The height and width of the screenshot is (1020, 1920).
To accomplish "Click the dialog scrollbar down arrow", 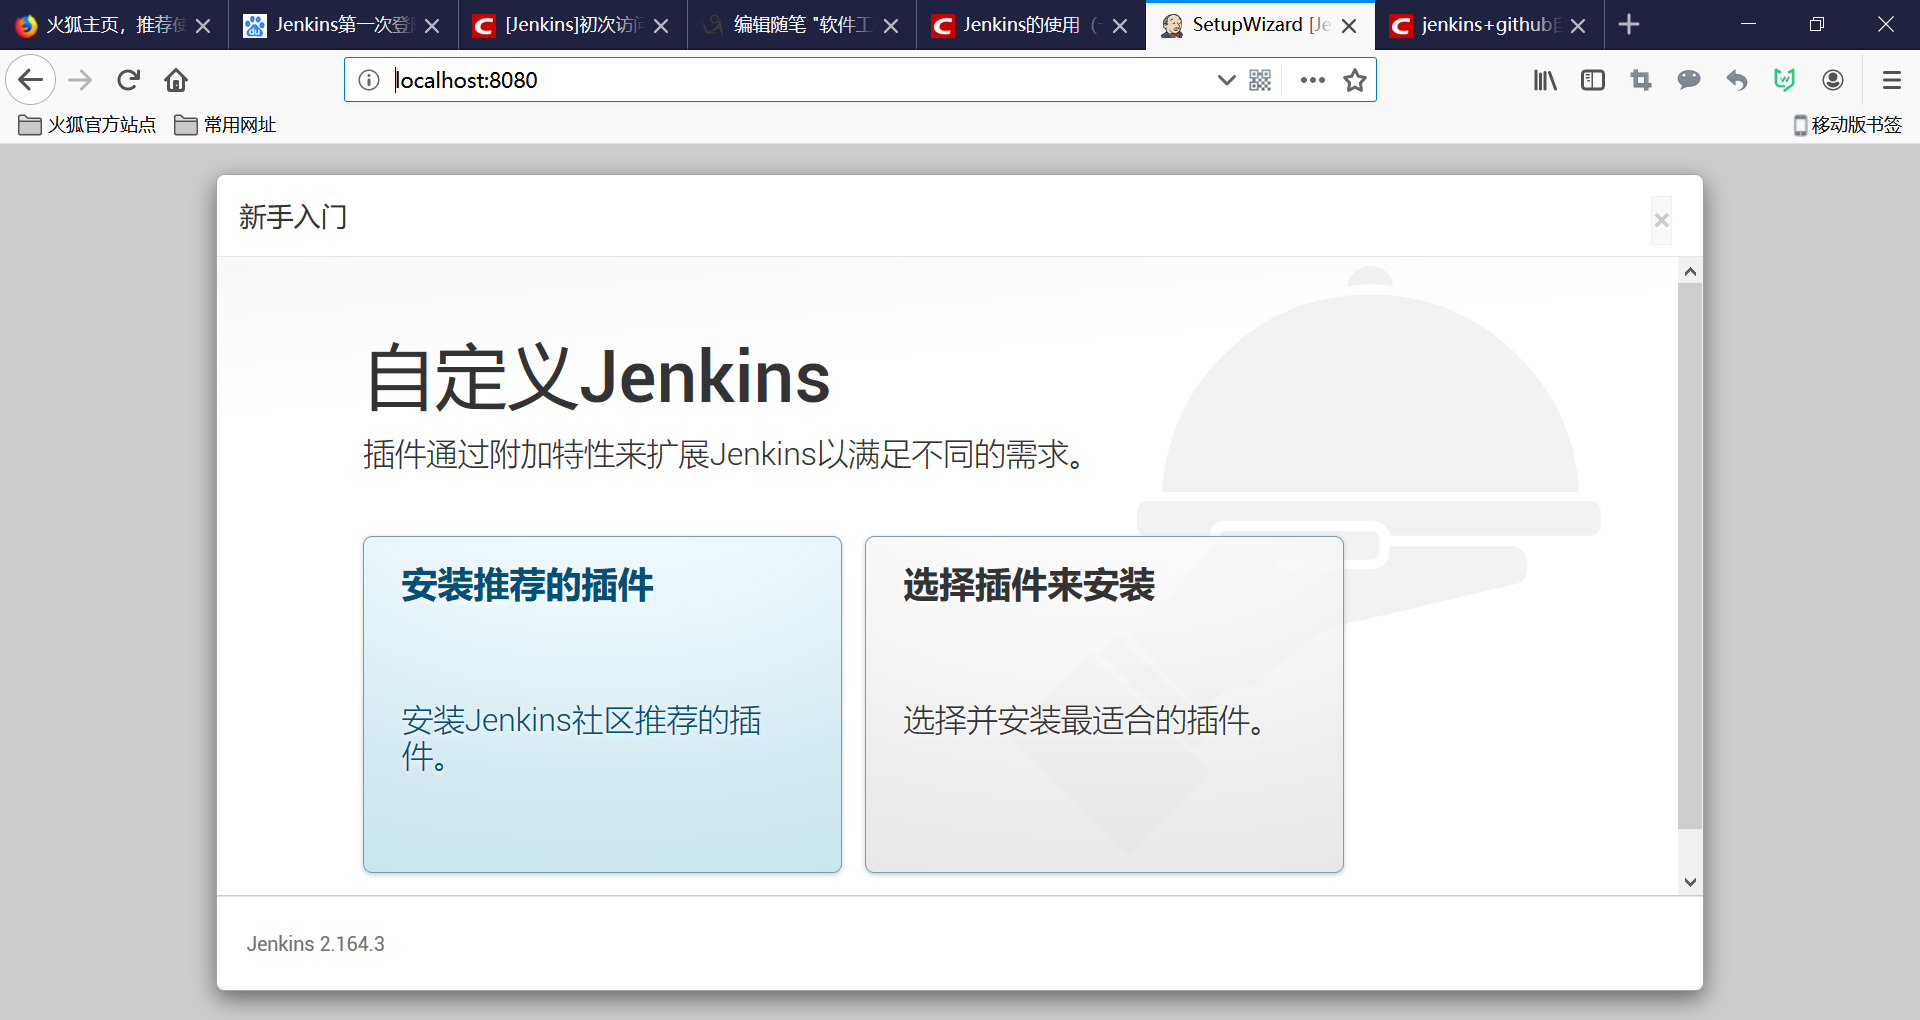I will click(1690, 882).
